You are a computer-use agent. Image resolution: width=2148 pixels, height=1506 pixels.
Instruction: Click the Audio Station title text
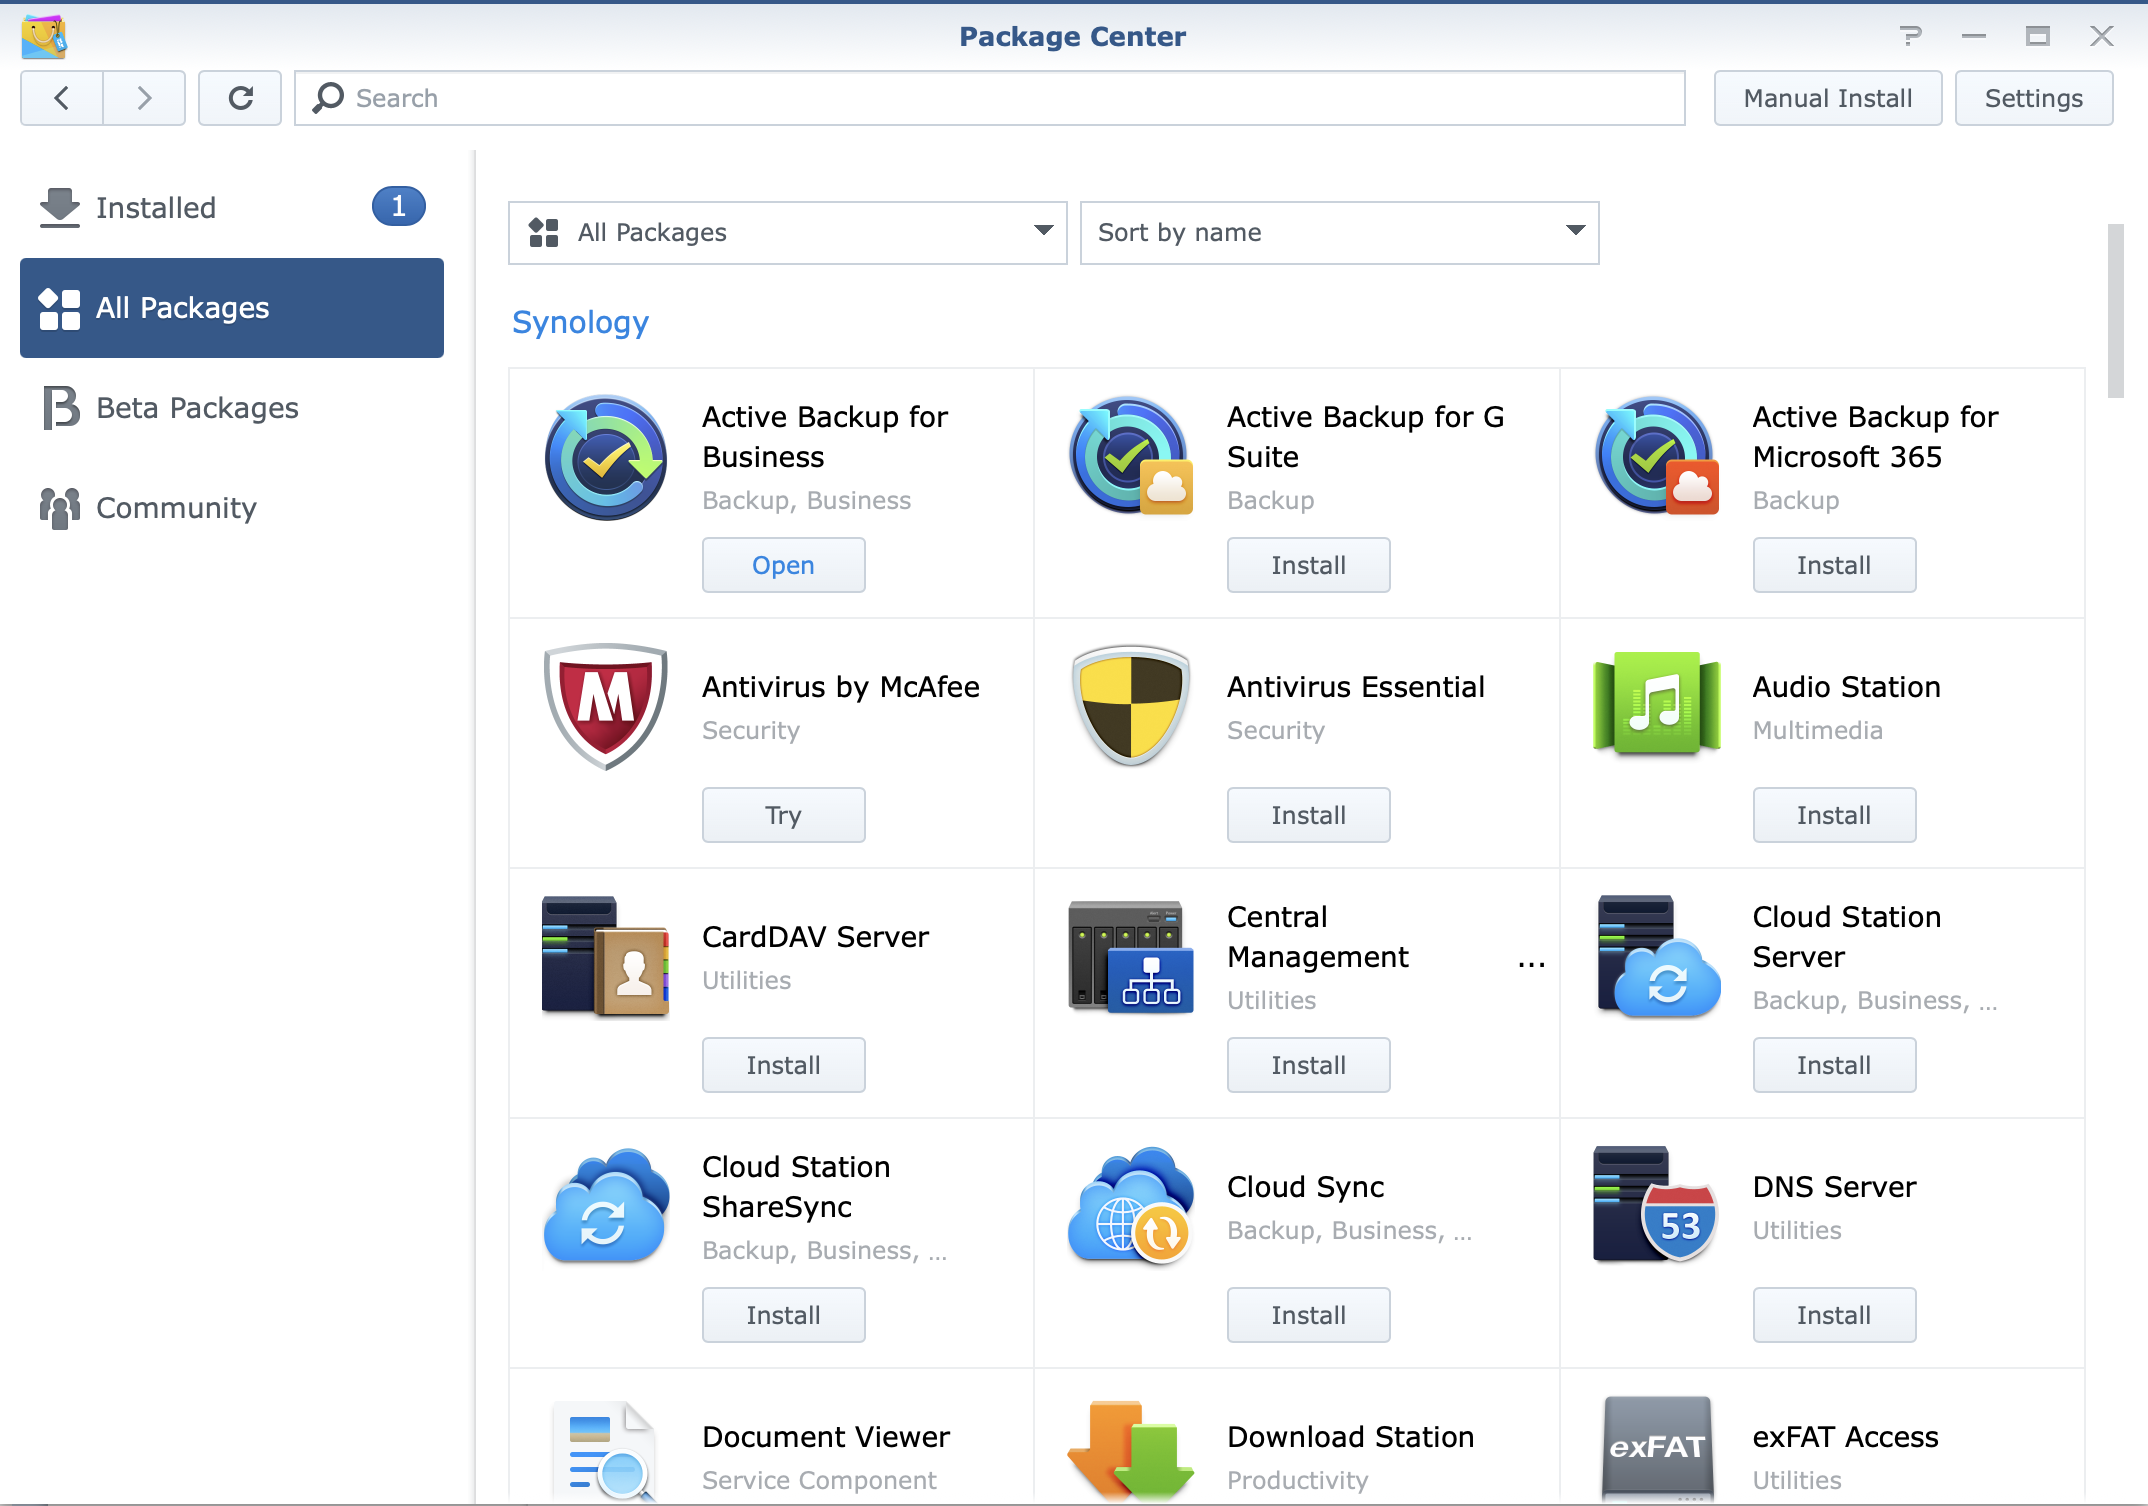(x=1847, y=687)
